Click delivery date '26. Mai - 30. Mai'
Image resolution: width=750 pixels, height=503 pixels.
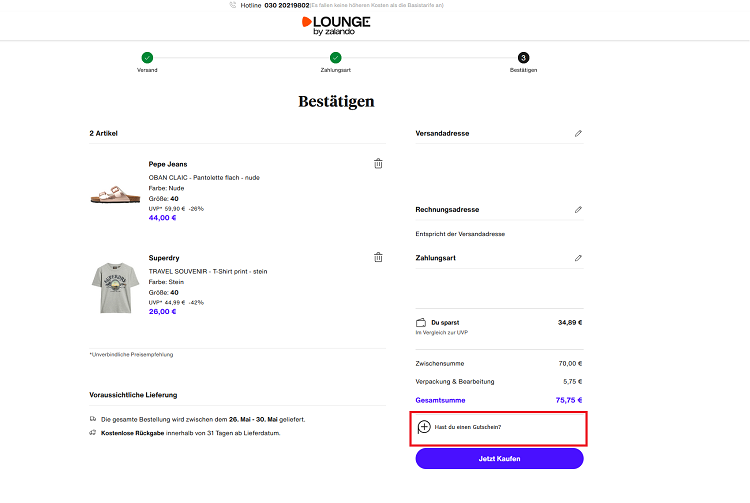253,419
